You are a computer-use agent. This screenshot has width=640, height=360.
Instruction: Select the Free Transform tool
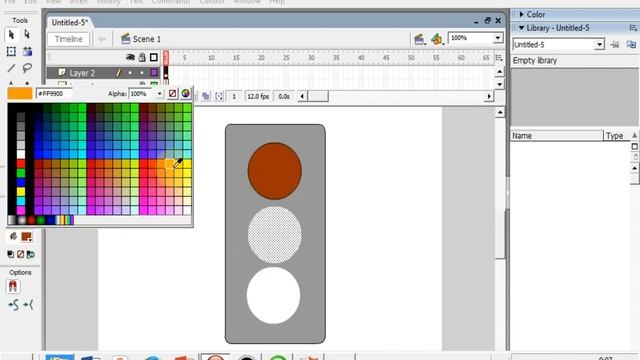(x=11, y=51)
